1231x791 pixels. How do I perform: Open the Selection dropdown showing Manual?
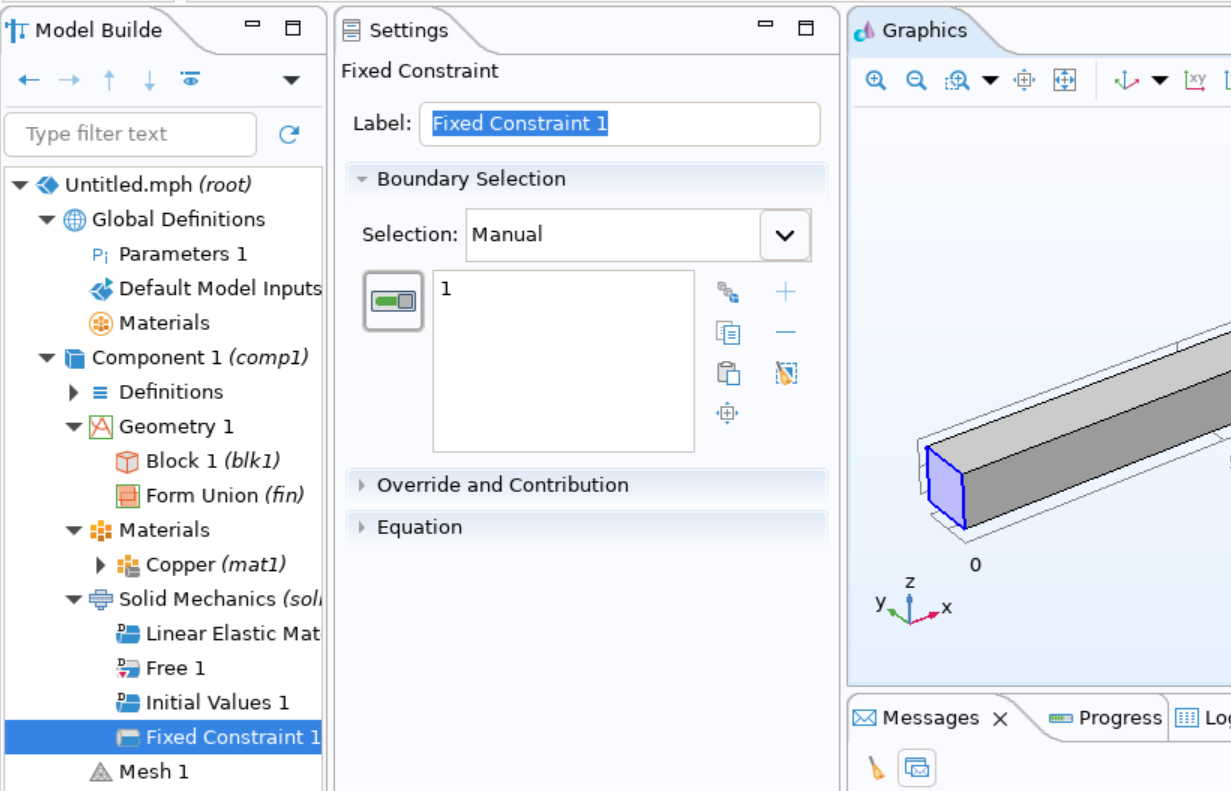tap(785, 235)
